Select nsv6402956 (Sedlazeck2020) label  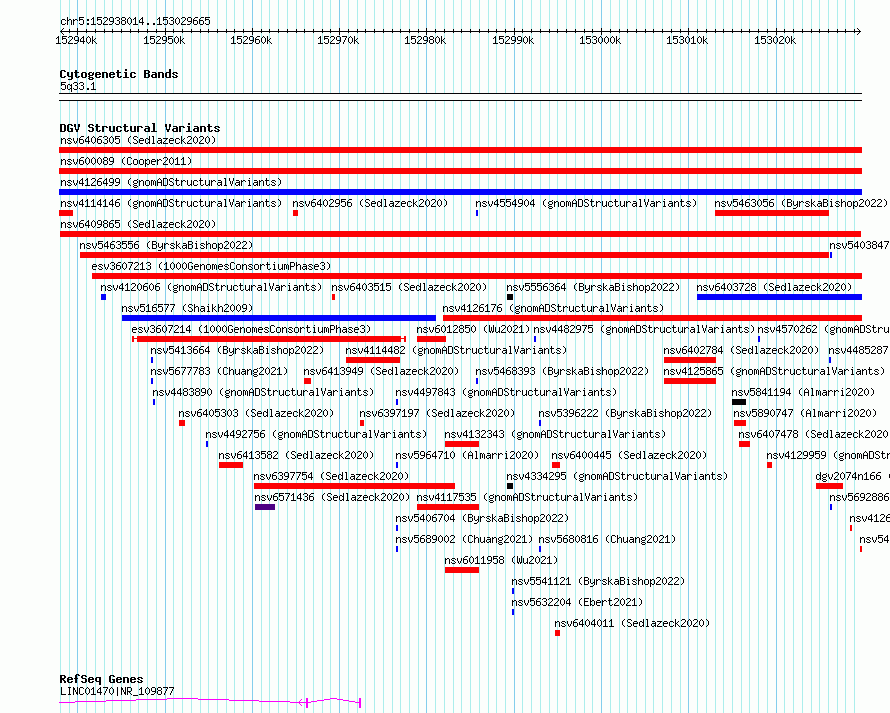(370, 203)
